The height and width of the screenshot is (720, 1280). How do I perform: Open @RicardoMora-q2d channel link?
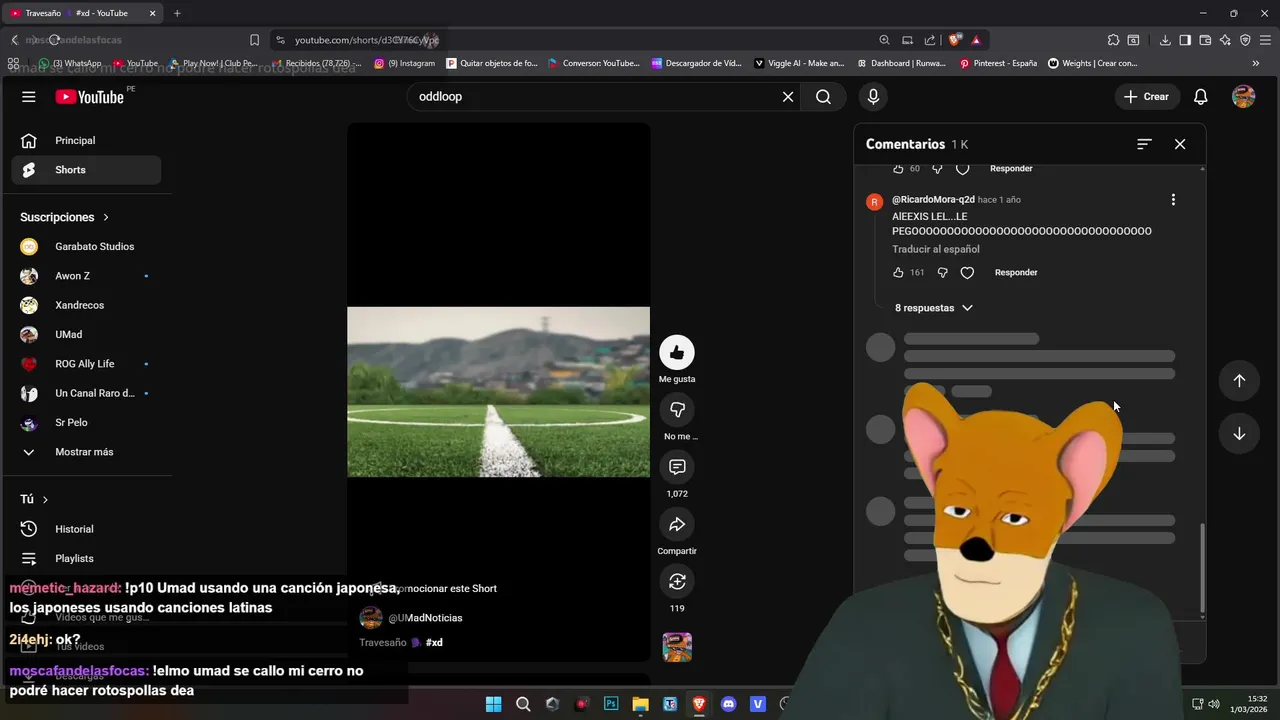click(933, 200)
